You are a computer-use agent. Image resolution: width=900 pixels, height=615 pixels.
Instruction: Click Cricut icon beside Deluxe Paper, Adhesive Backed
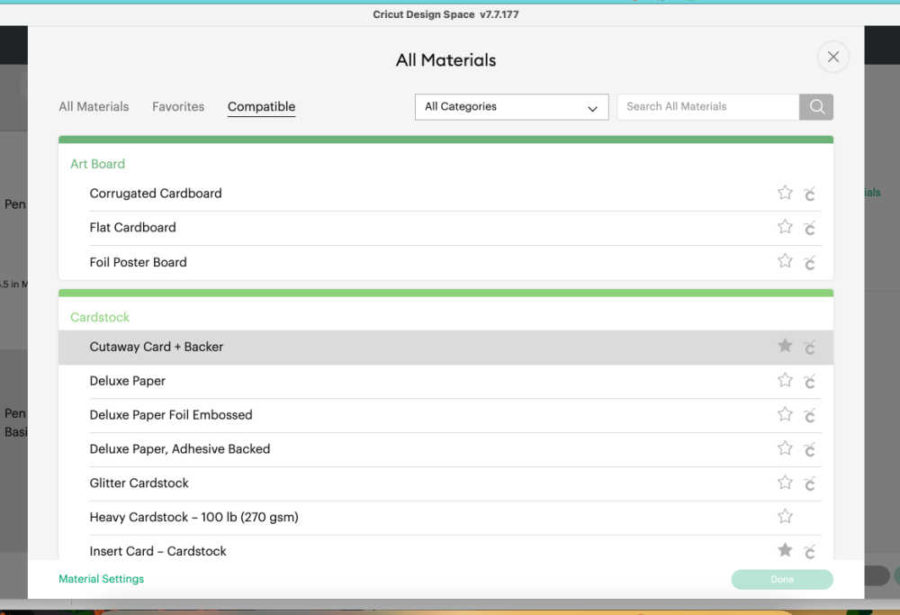click(809, 449)
